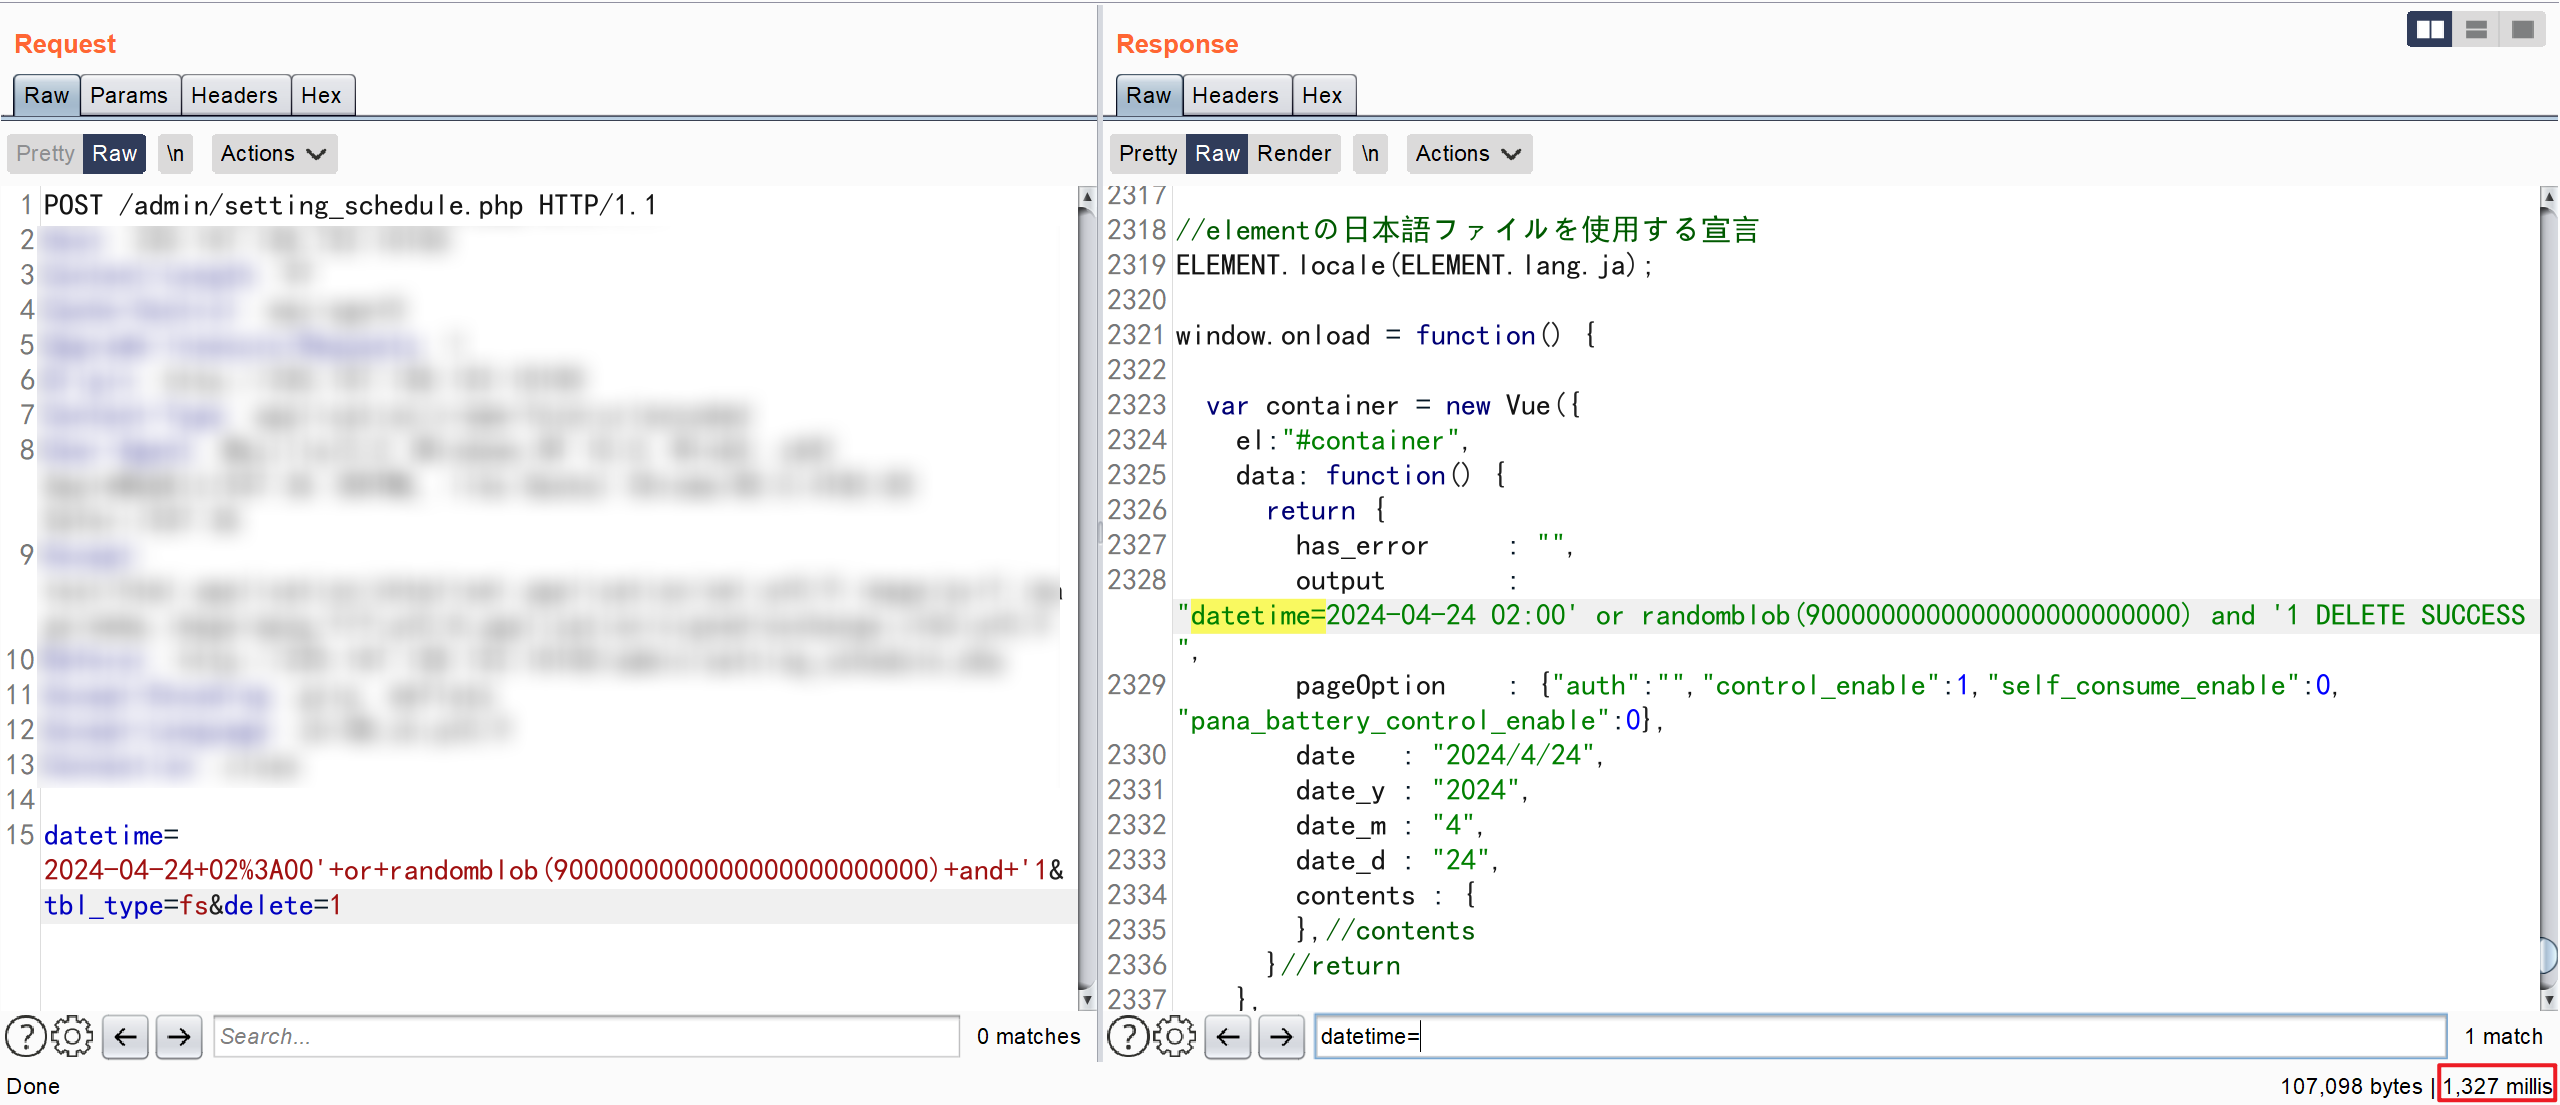Image resolution: width=2560 pixels, height=1105 pixels.
Task: Open Response Actions dropdown
Action: [x=1468, y=153]
